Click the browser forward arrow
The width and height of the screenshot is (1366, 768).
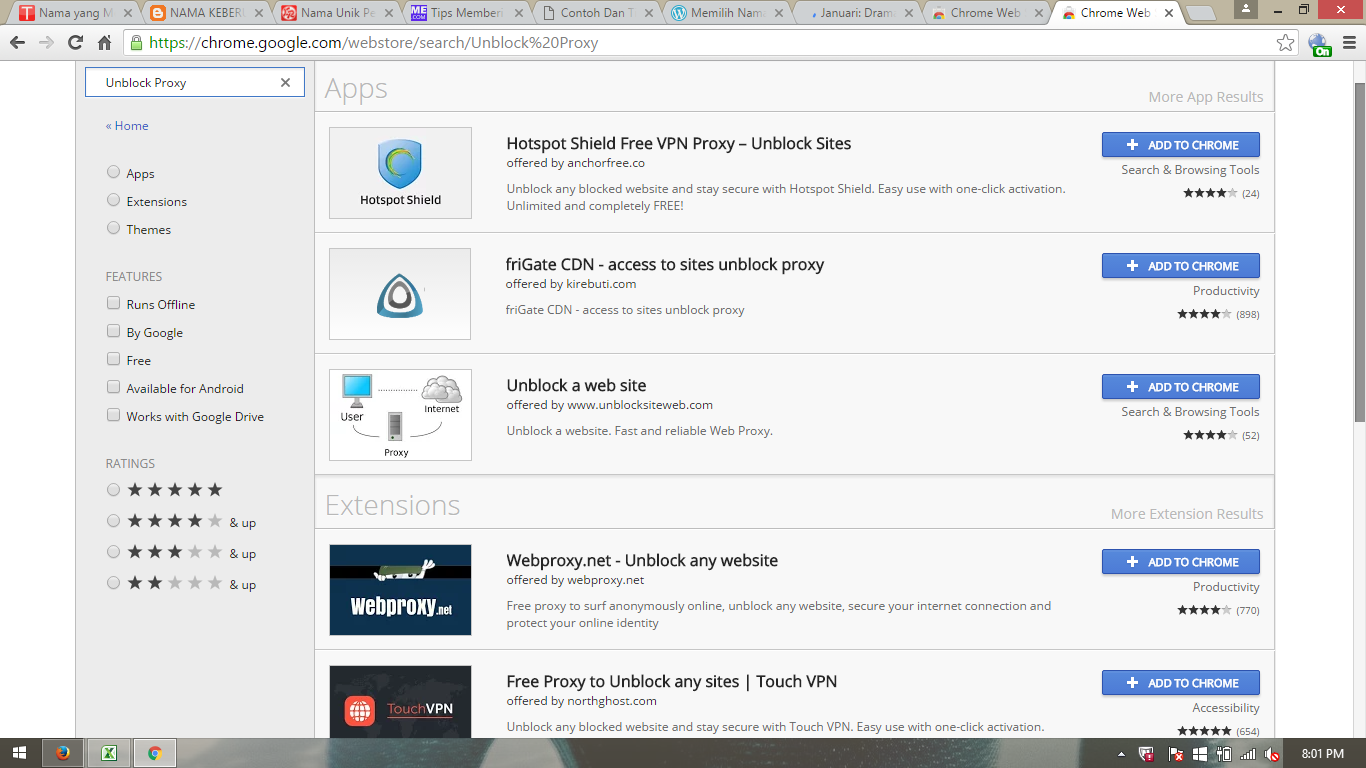tap(46, 43)
